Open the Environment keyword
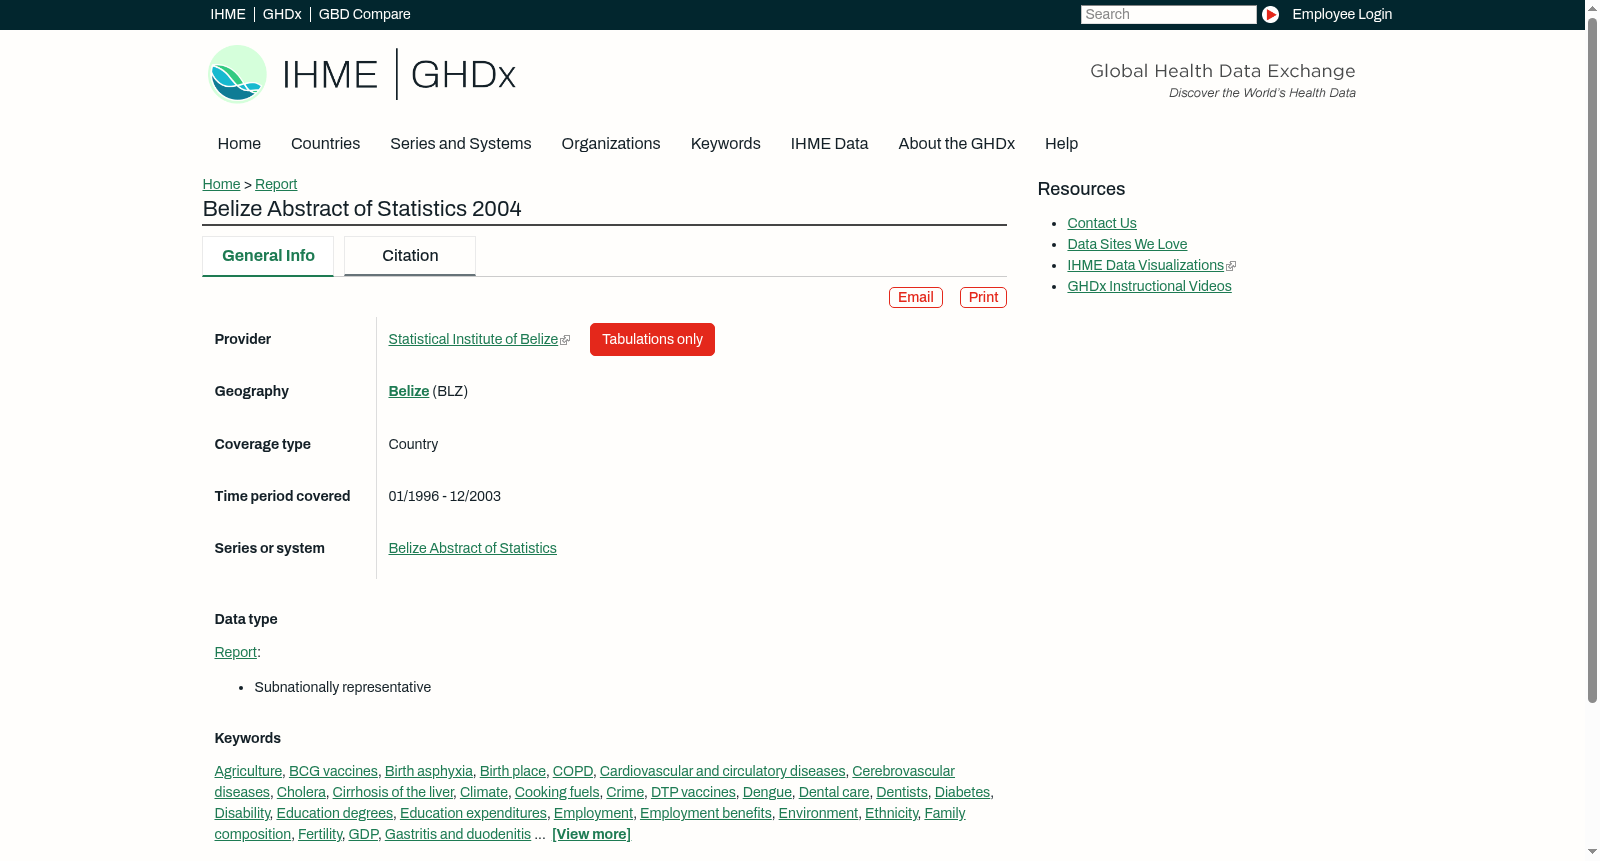The width and height of the screenshot is (1600, 861). coord(818,813)
